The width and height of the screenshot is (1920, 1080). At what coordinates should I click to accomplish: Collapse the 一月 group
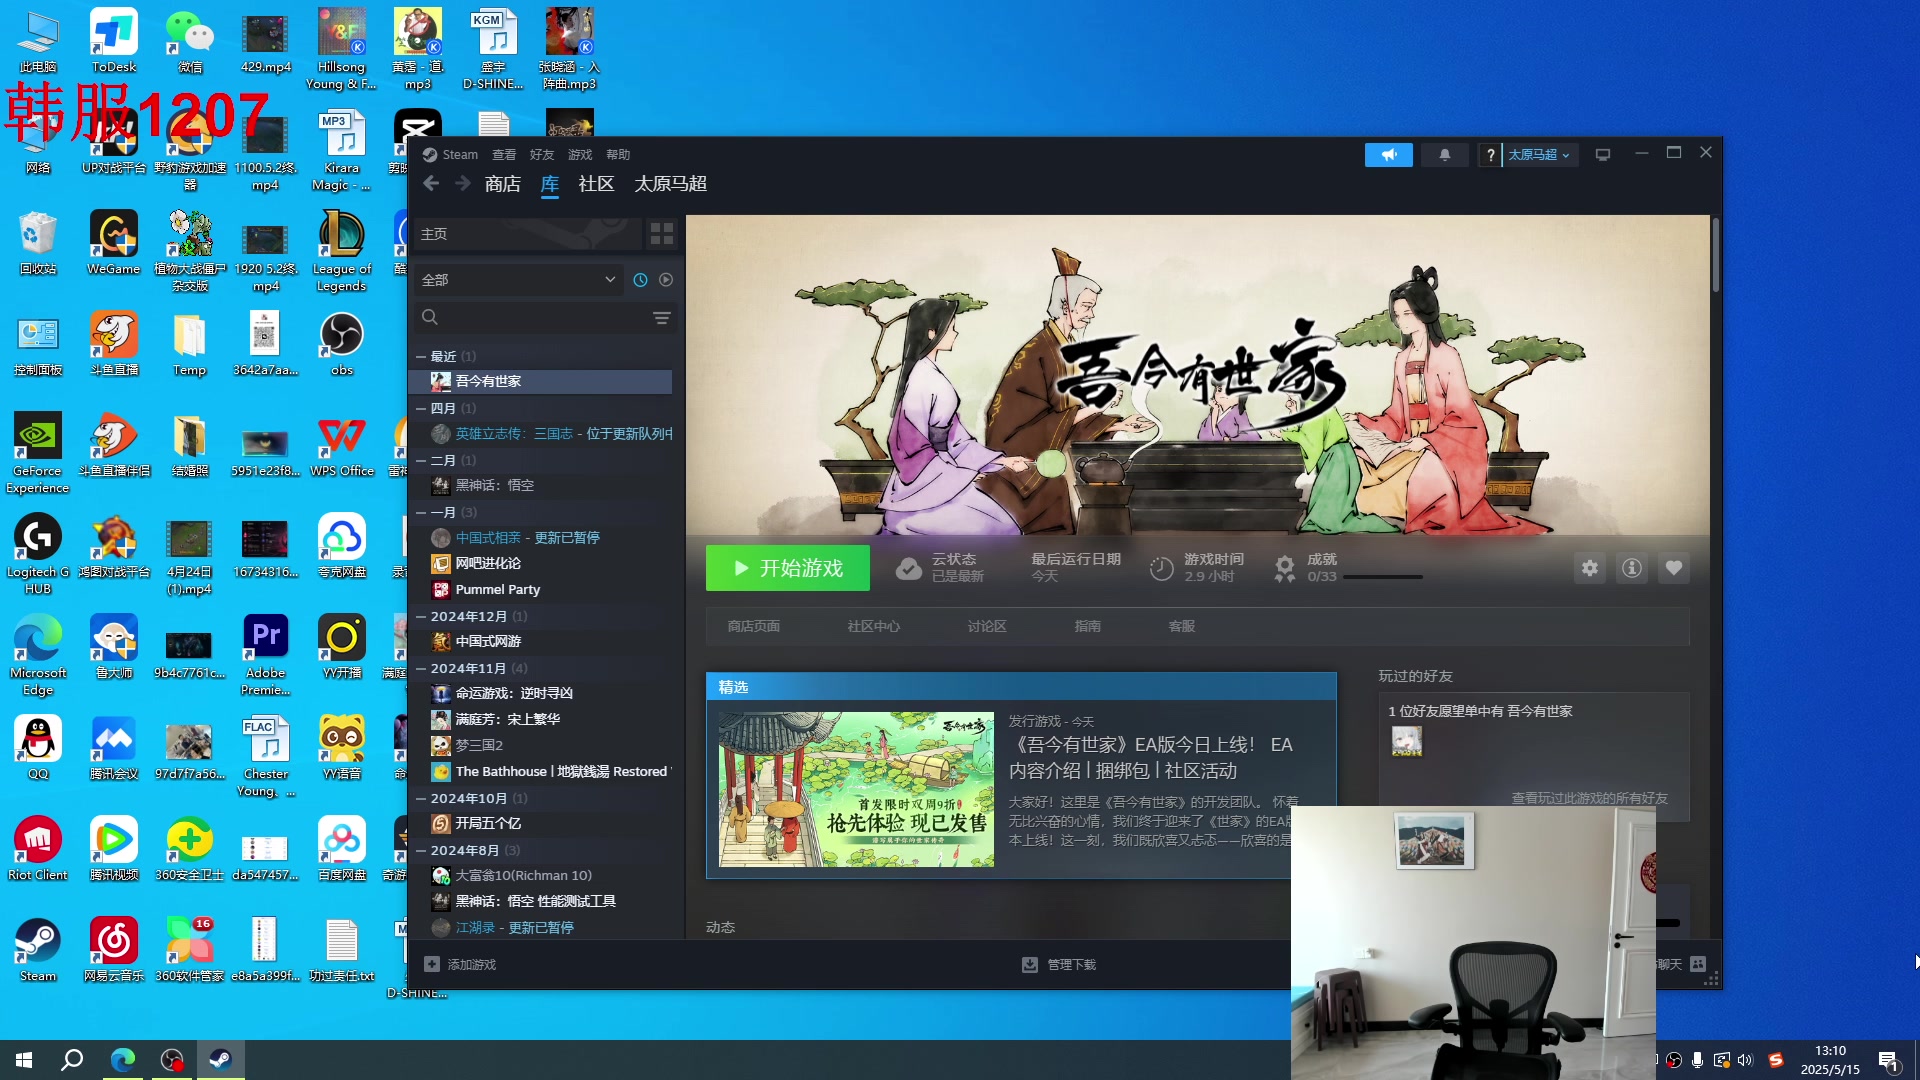421,512
